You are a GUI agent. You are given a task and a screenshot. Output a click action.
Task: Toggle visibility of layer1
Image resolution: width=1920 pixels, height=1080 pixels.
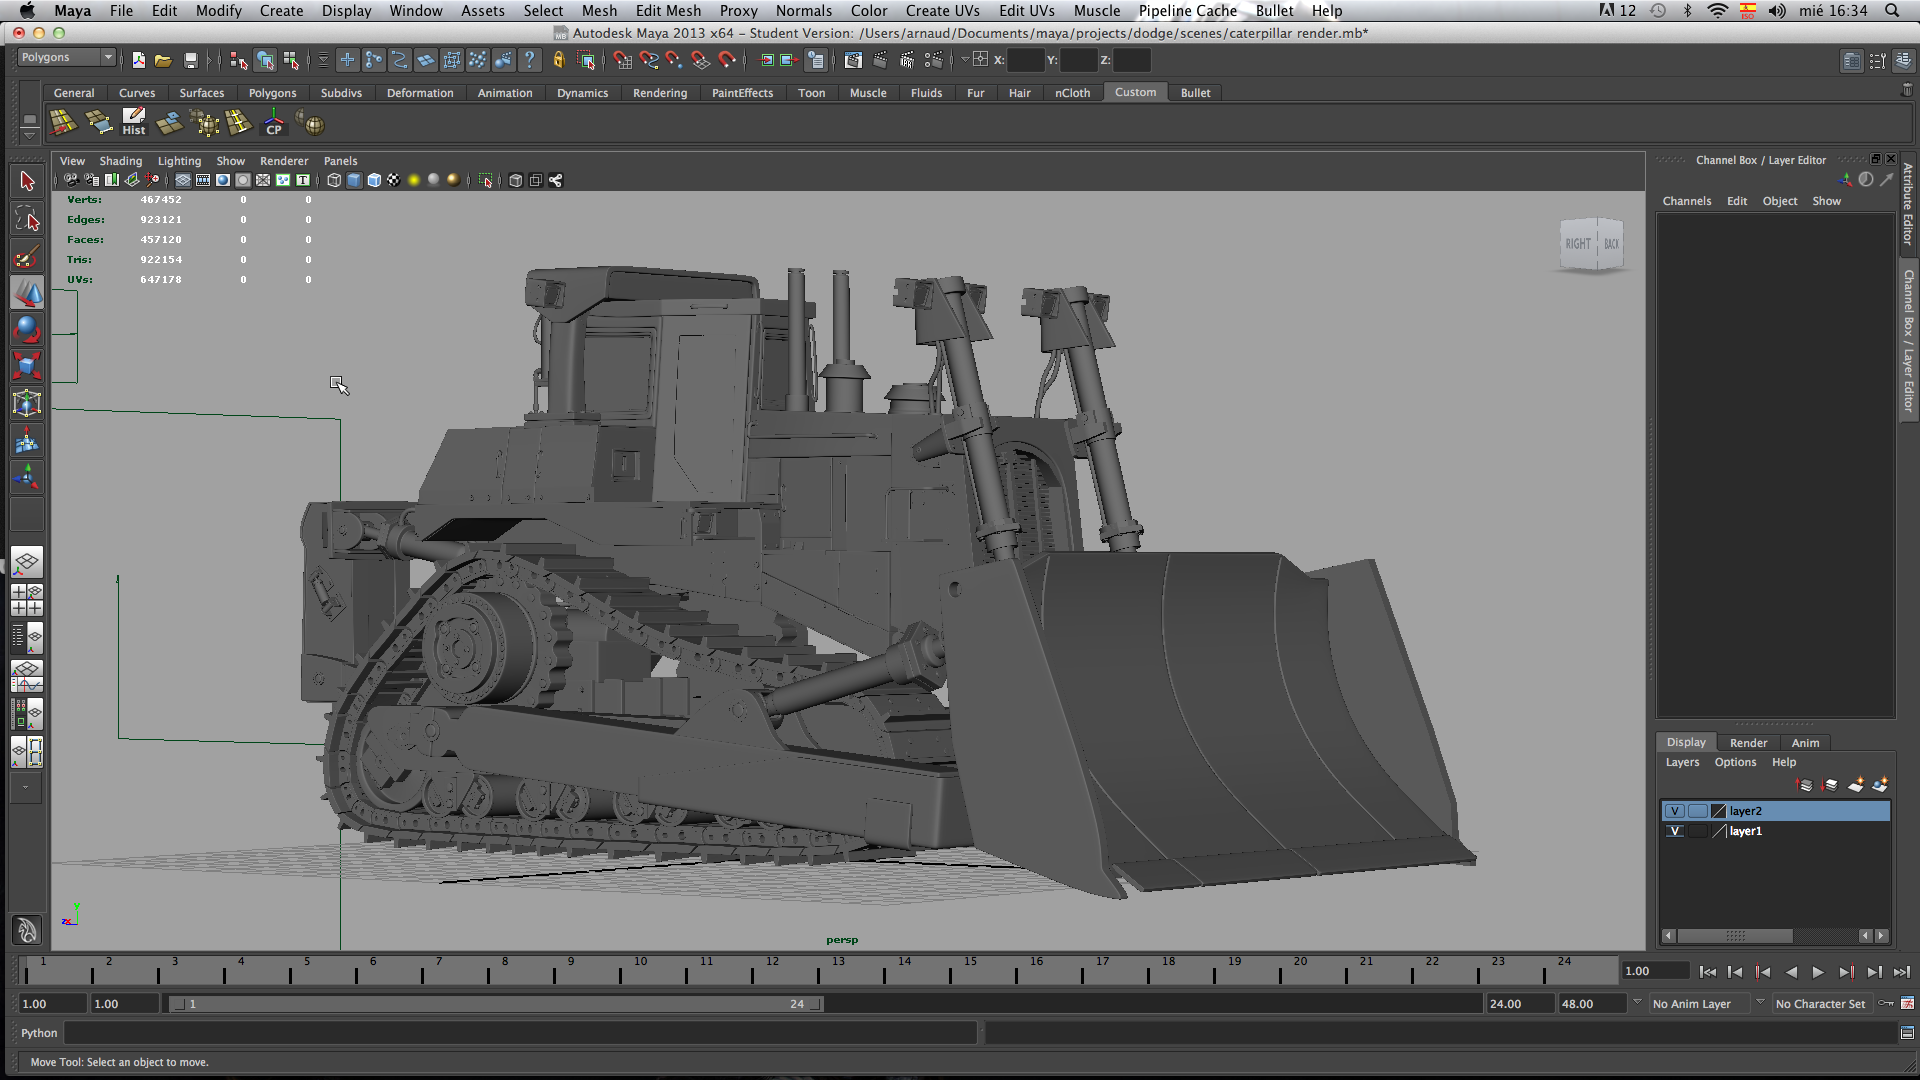pyautogui.click(x=1675, y=831)
